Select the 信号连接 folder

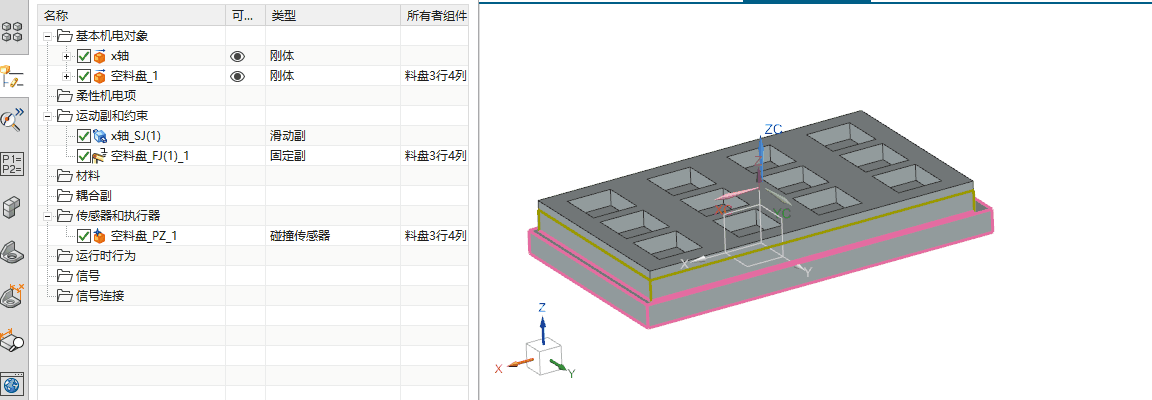(100, 296)
